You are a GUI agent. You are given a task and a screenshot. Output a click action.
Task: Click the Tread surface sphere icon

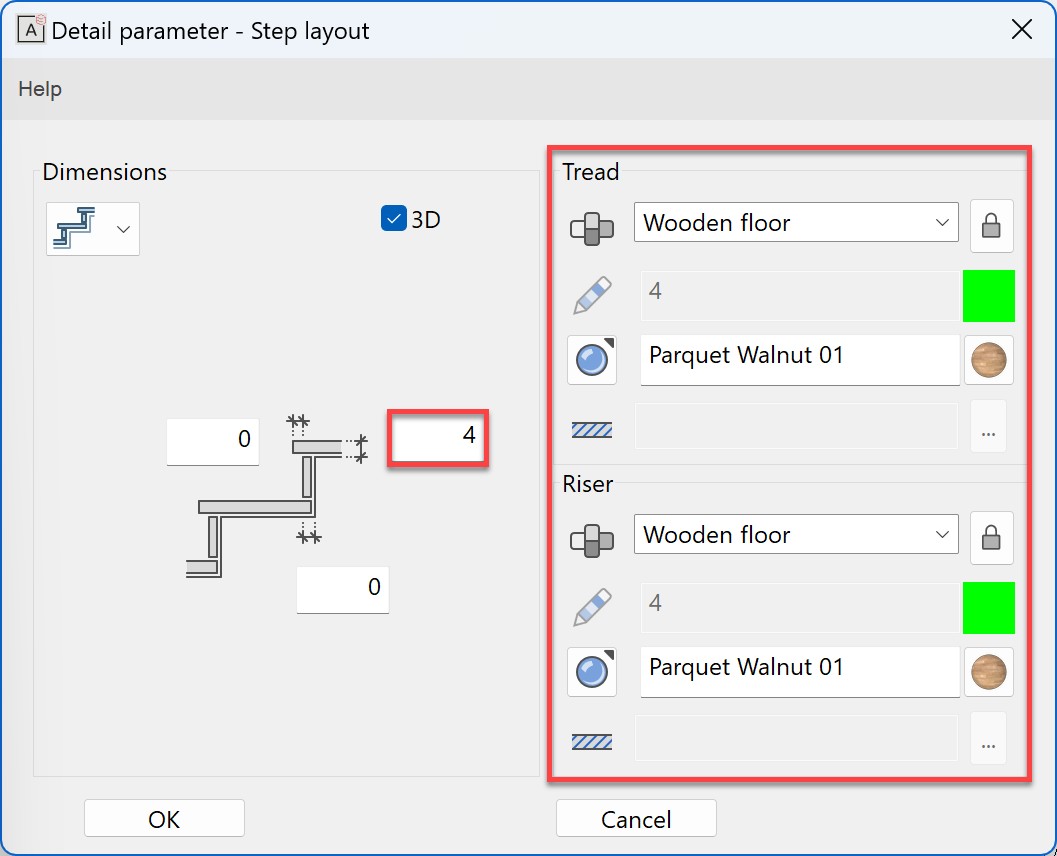[x=592, y=359]
